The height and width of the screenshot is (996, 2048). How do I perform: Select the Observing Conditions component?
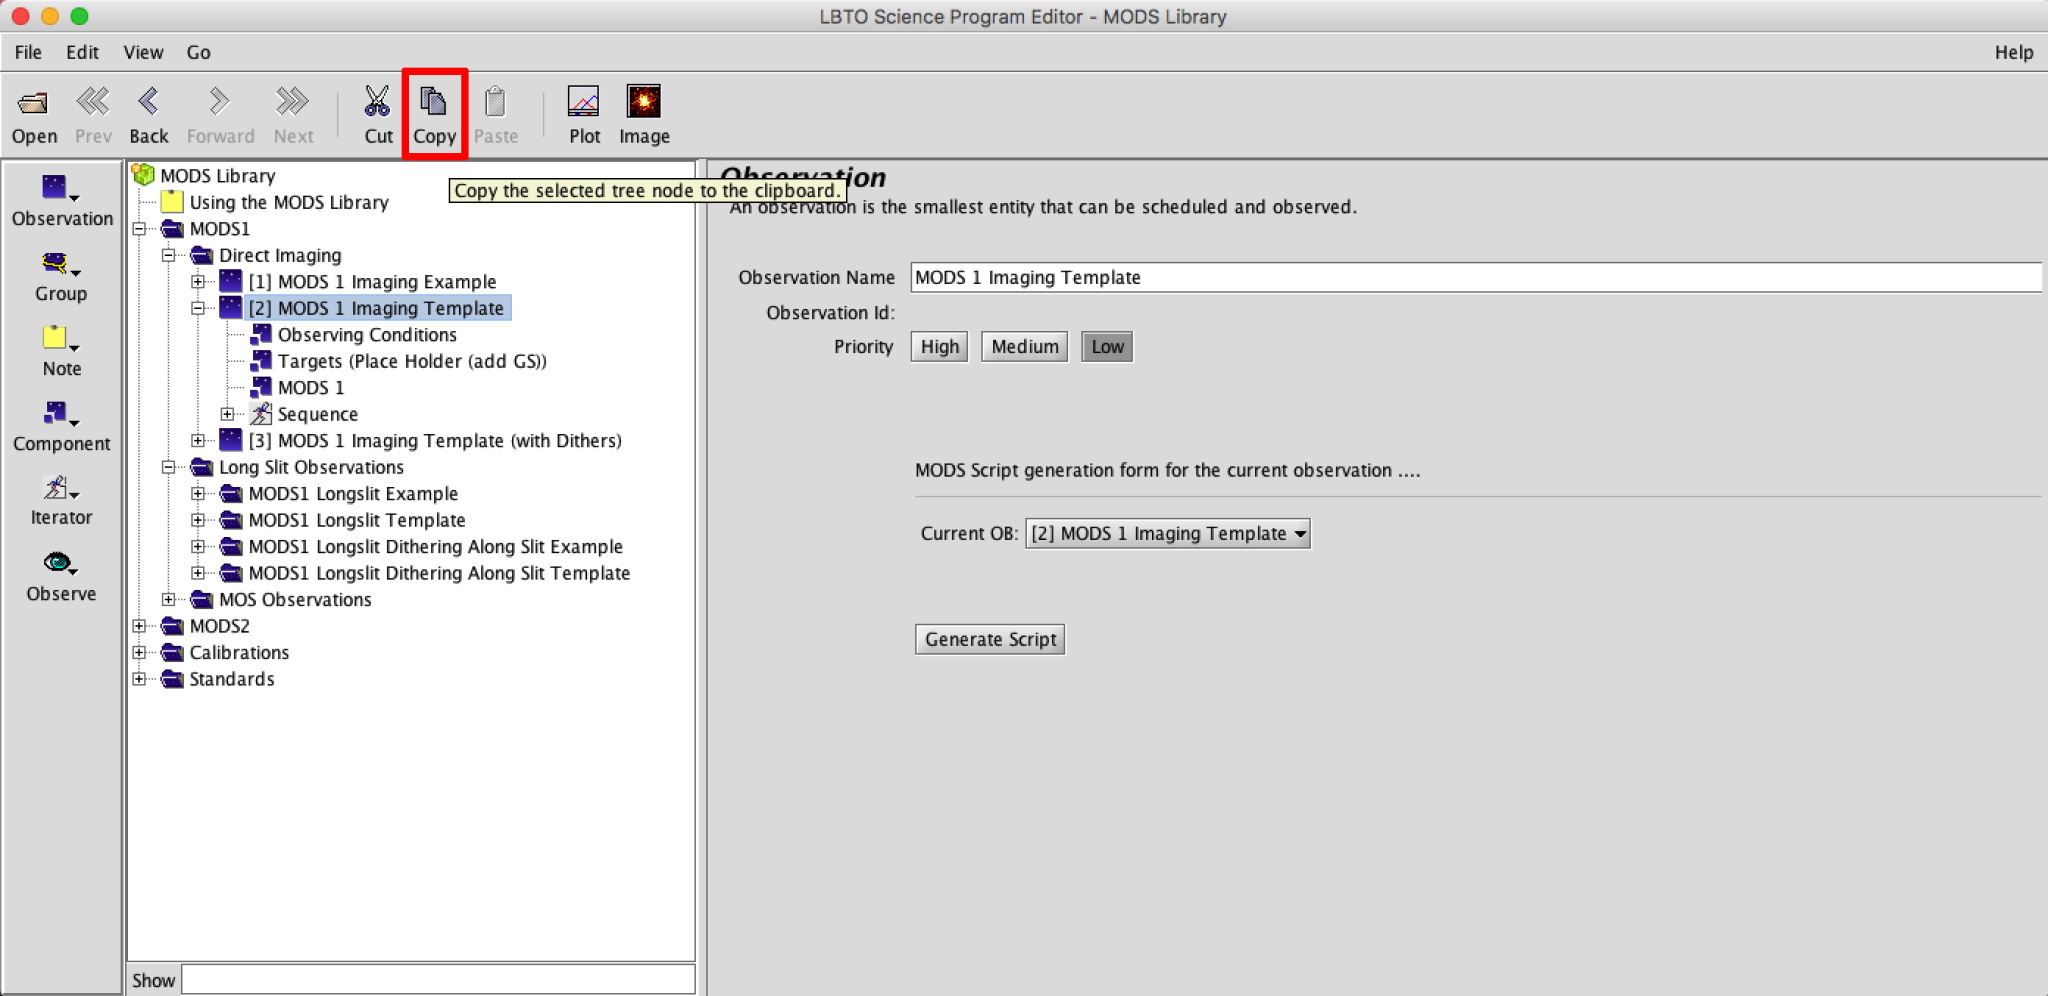(367, 335)
